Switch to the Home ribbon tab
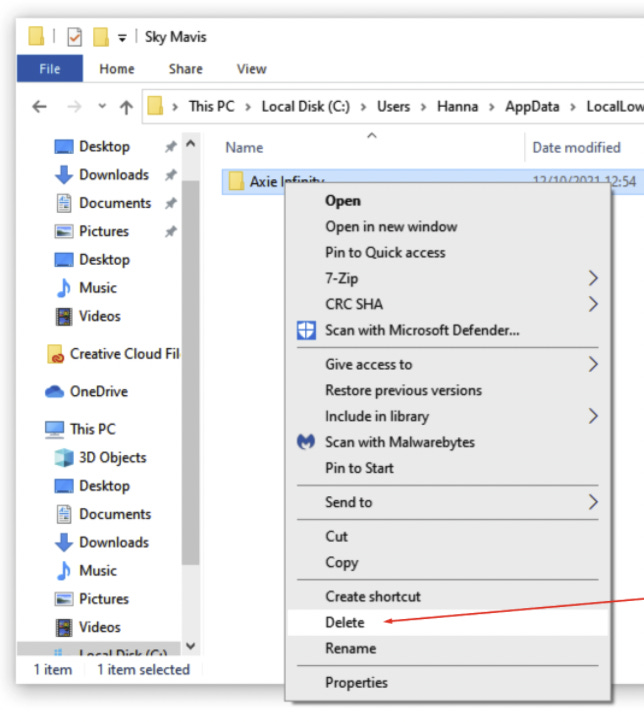The width and height of the screenshot is (644, 726). tap(117, 69)
